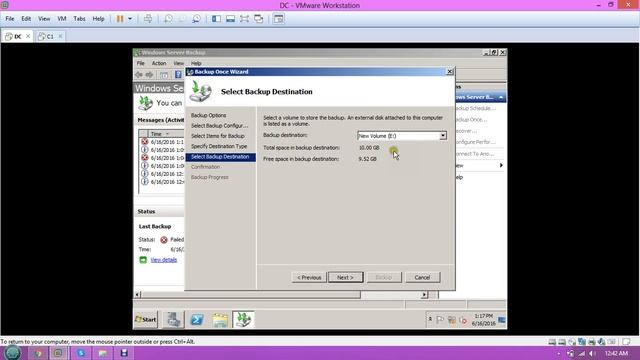Click the host volume speaker tray icon

pyautogui.click(x=592, y=353)
